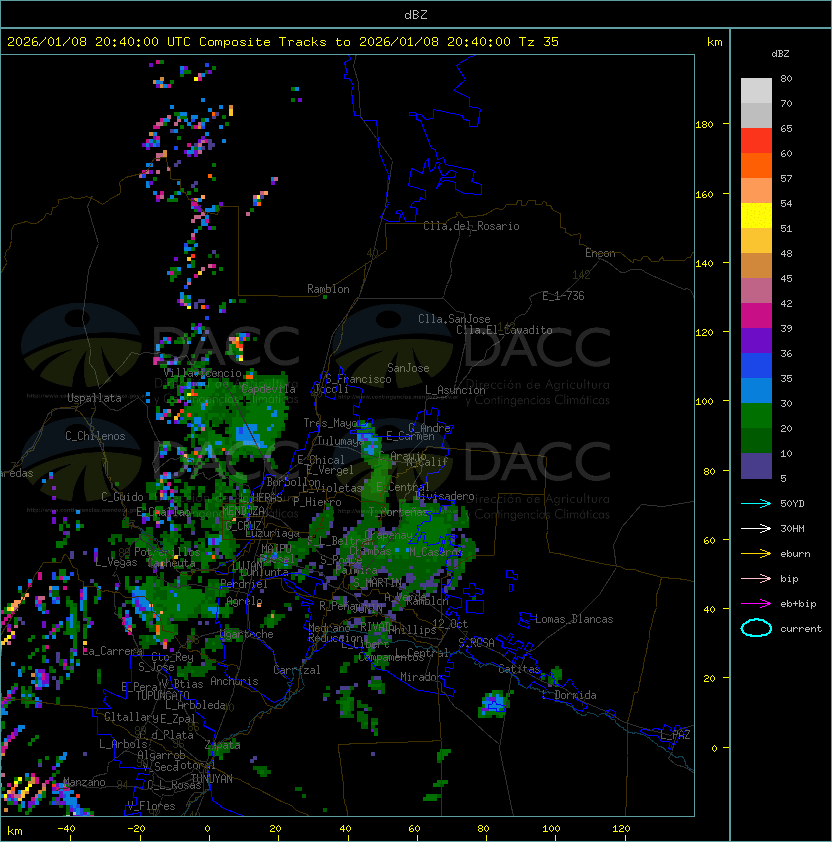
Task: Click the Ramblon label in the north
Action: point(328,289)
